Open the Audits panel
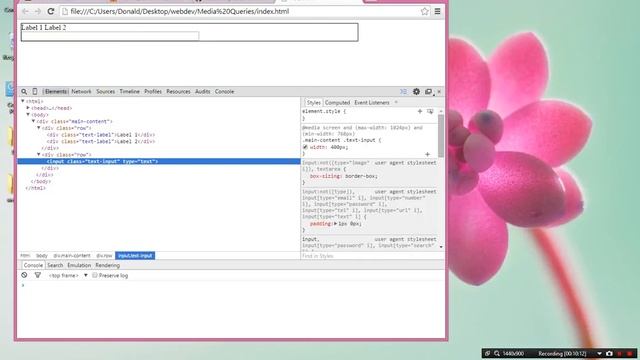The height and width of the screenshot is (360, 640). coord(202,91)
